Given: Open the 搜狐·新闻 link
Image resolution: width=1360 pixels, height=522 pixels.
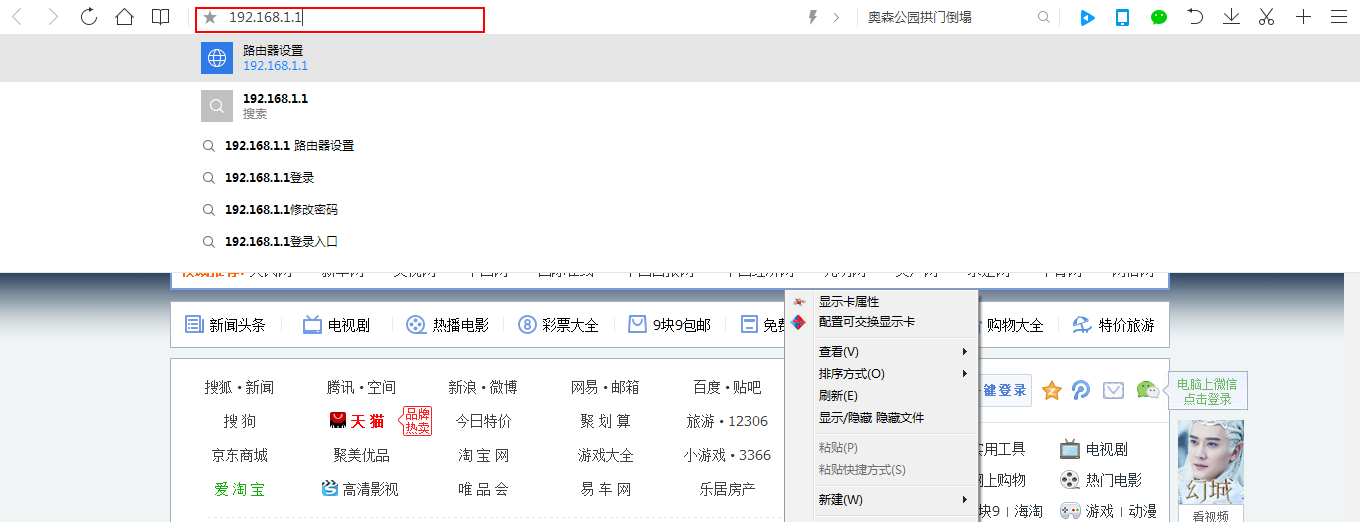Looking at the screenshot, I should tap(239, 388).
